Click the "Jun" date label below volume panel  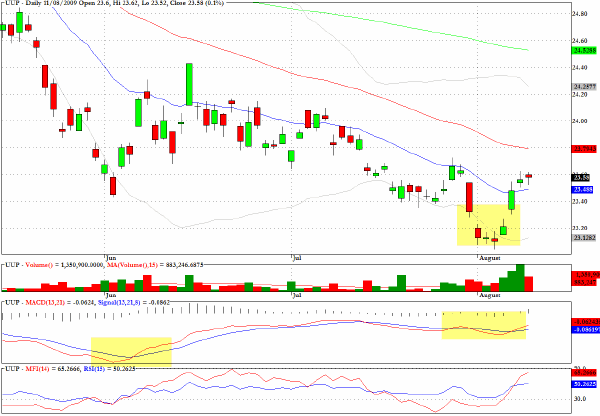click(111, 295)
